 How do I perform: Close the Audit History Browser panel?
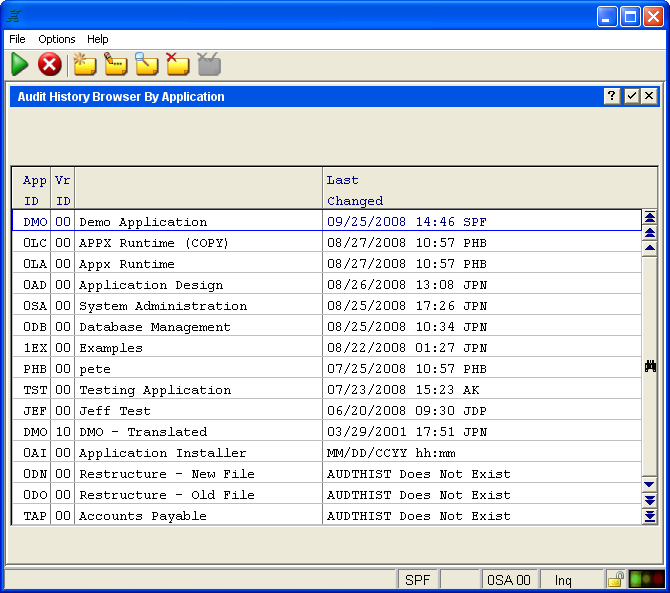point(649,96)
